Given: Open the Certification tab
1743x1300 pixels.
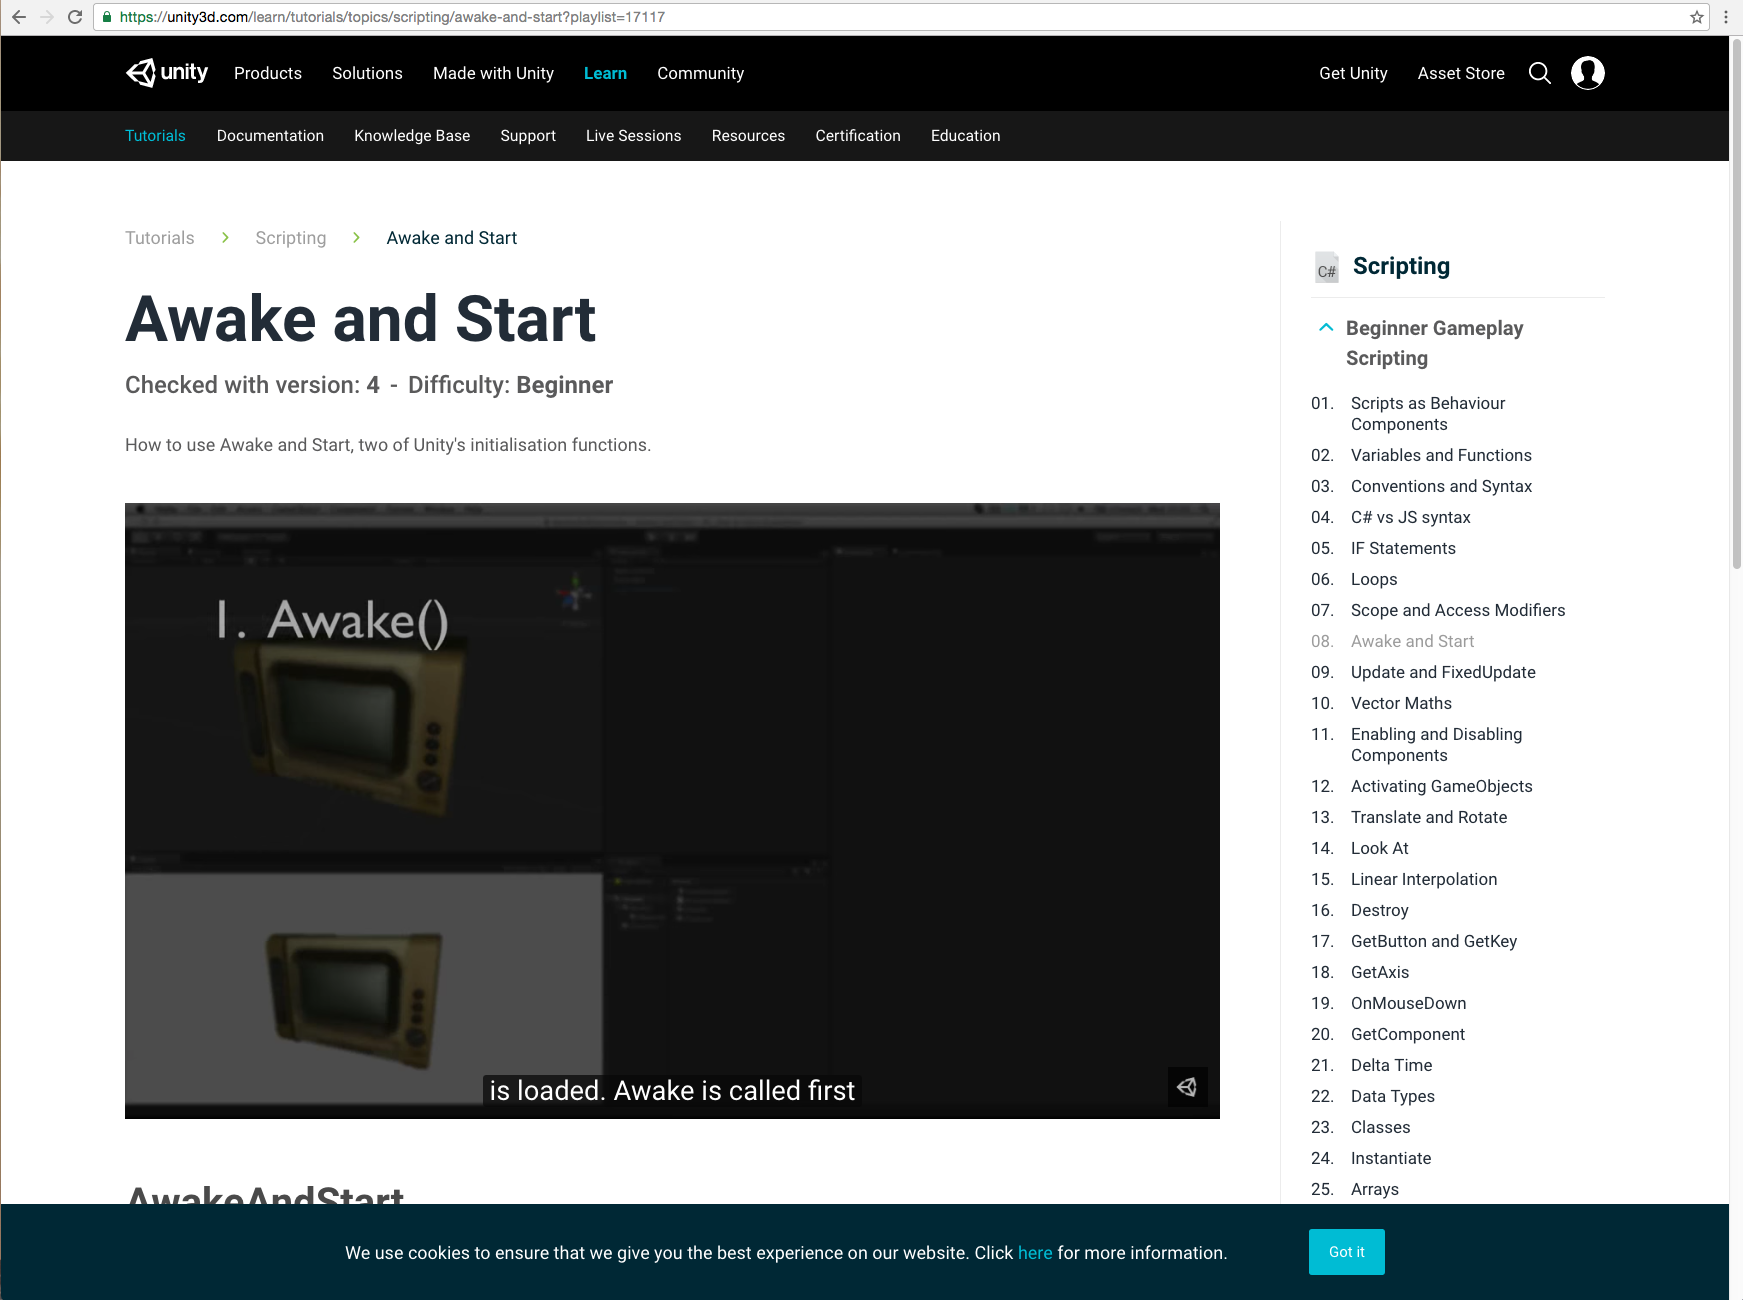Looking at the screenshot, I should (858, 136).
